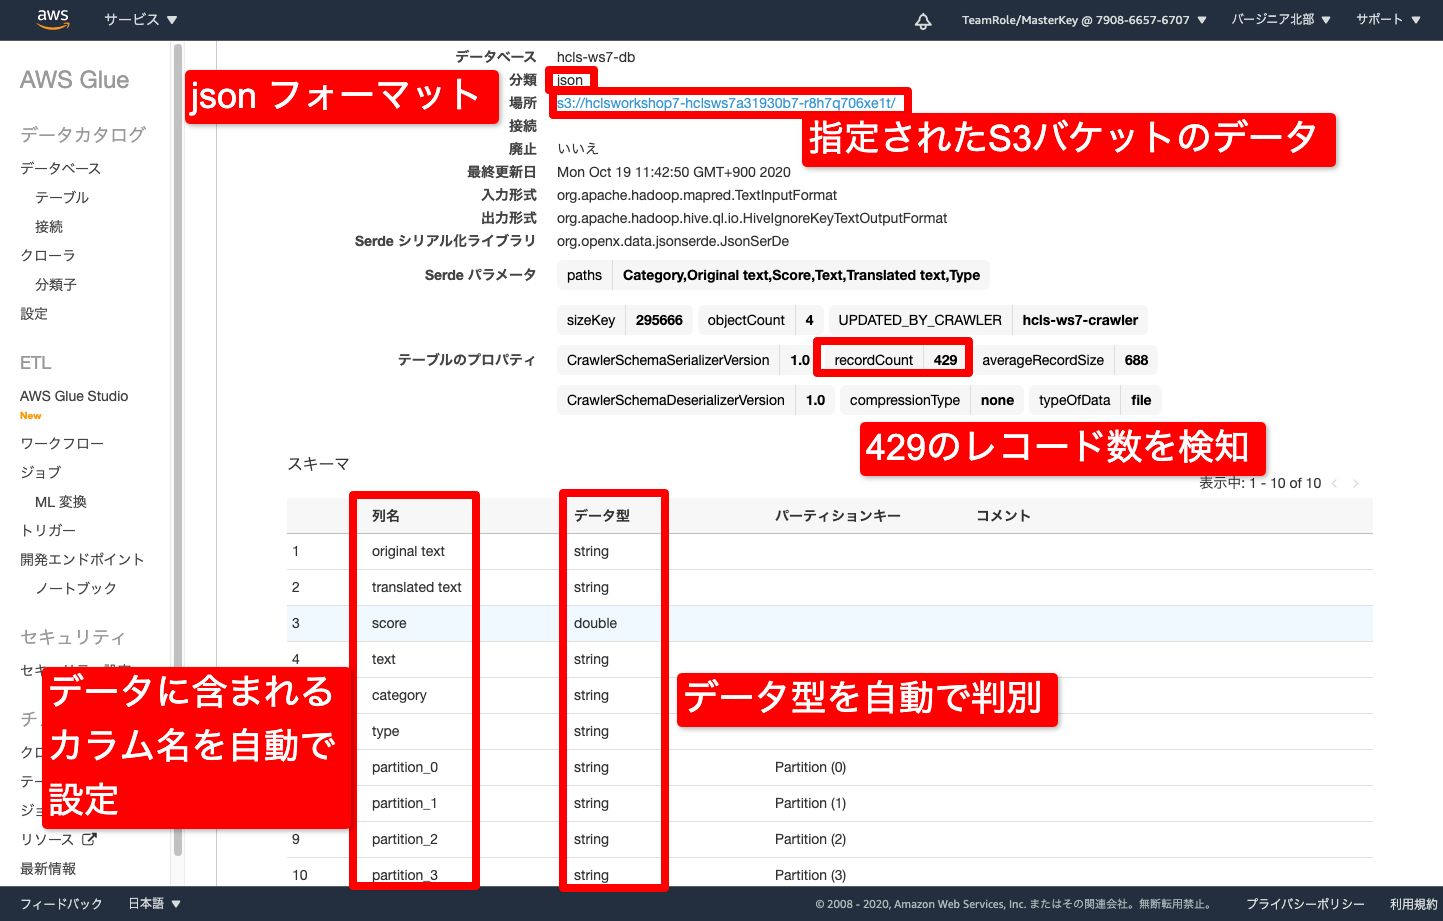Click the S3 bucket location link
Screen dimensions: 1443x921
pyautogui.click(x=726, y=103)
